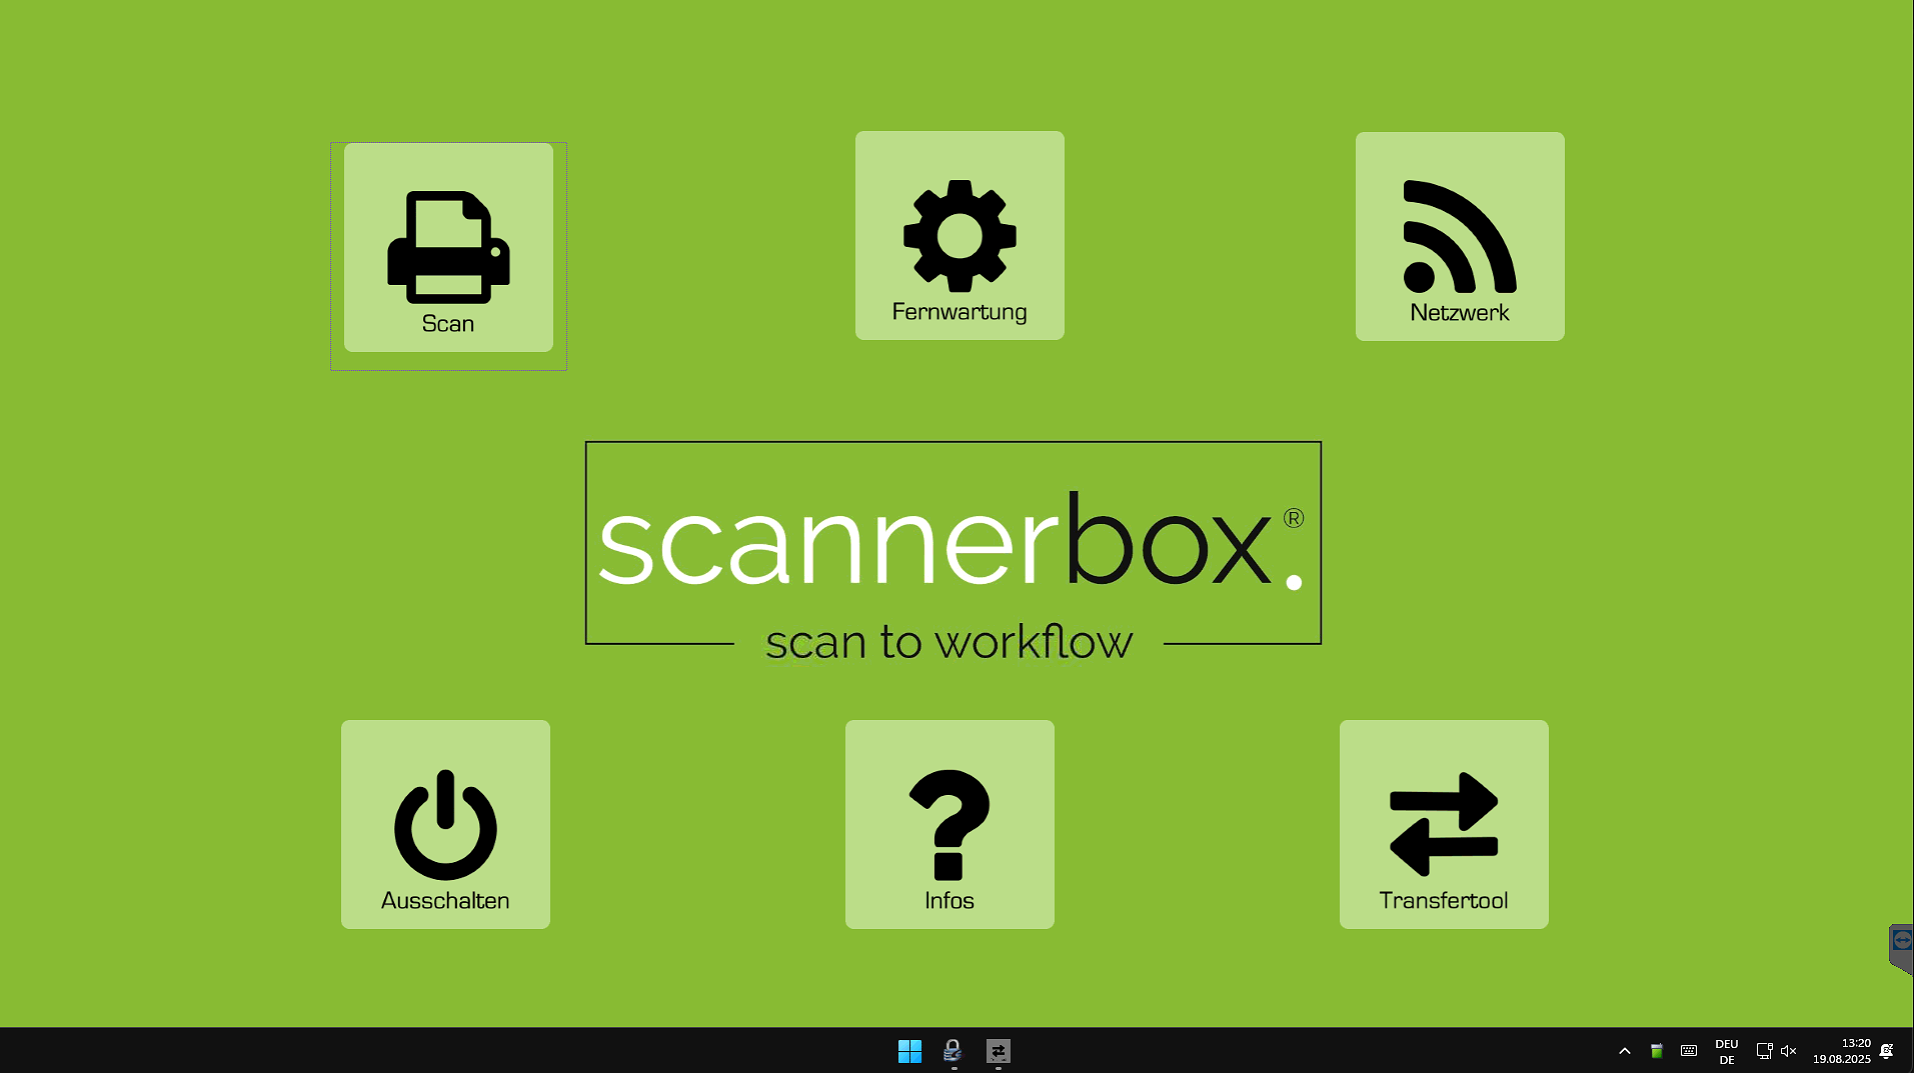1914x1073 pixels.
Task: Click the TeamViewer side panel tab
Action: (1900, 949)
